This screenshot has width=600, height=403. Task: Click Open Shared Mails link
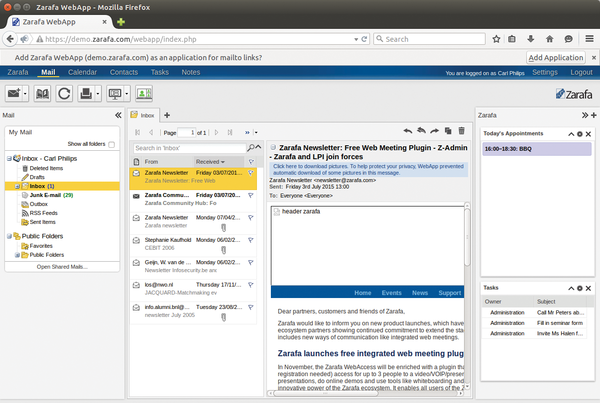click(x=62, y=267)
